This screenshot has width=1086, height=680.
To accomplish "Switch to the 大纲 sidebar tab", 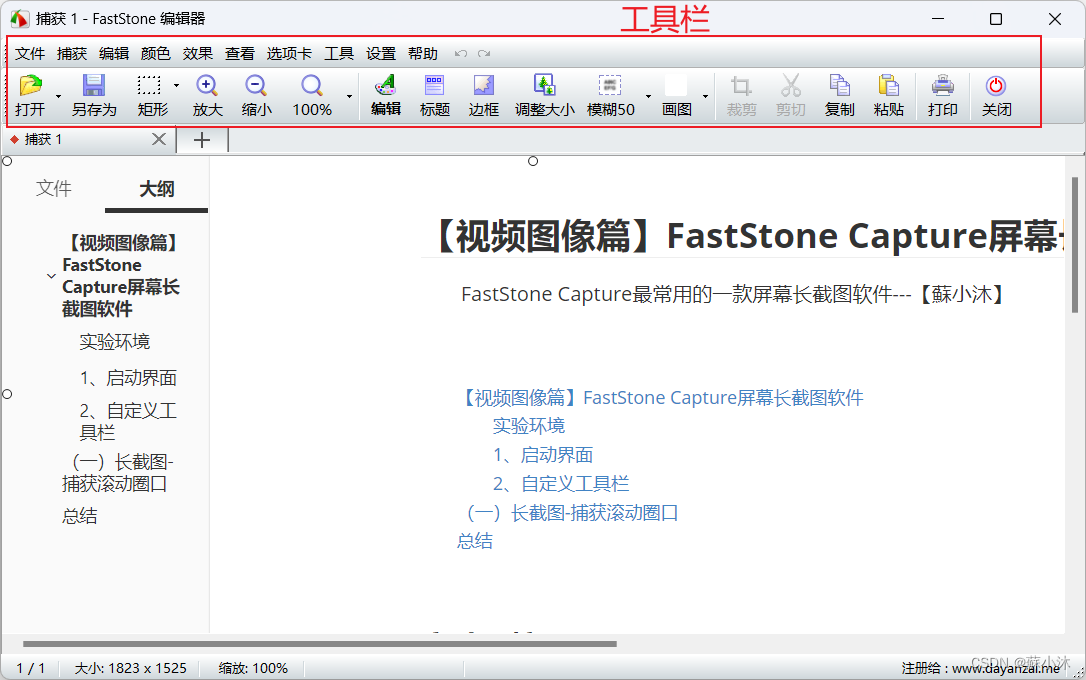I will 157,189.
